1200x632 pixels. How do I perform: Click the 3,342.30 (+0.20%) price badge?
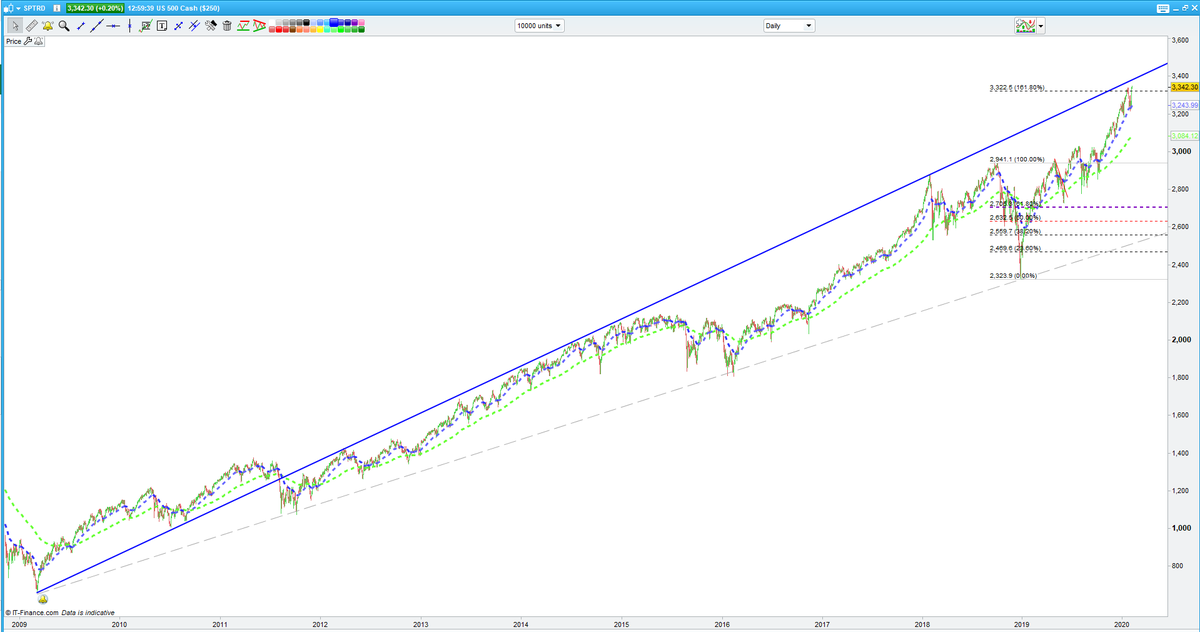[x=95, y=8]
